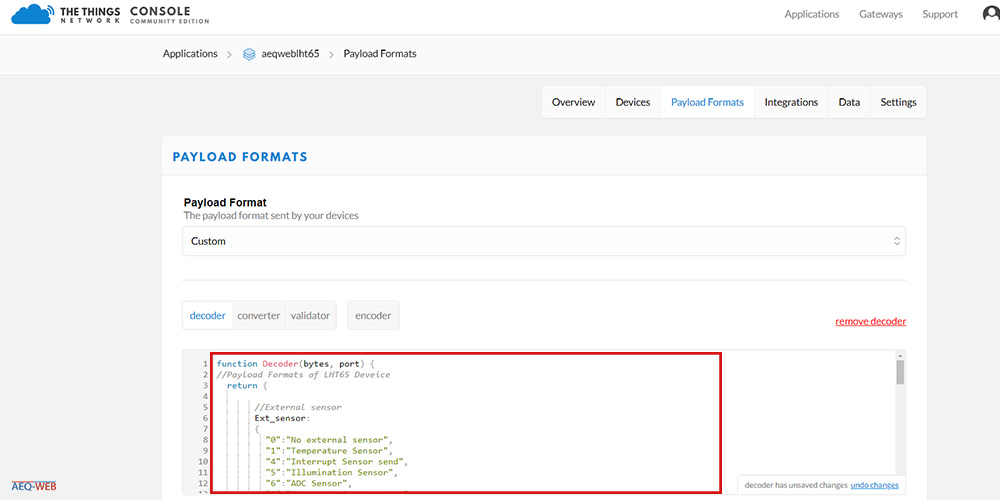Switch to the Overview tab
Image resolution: width=1000 pixels, height=500 pixels.
tap(573, 102)
